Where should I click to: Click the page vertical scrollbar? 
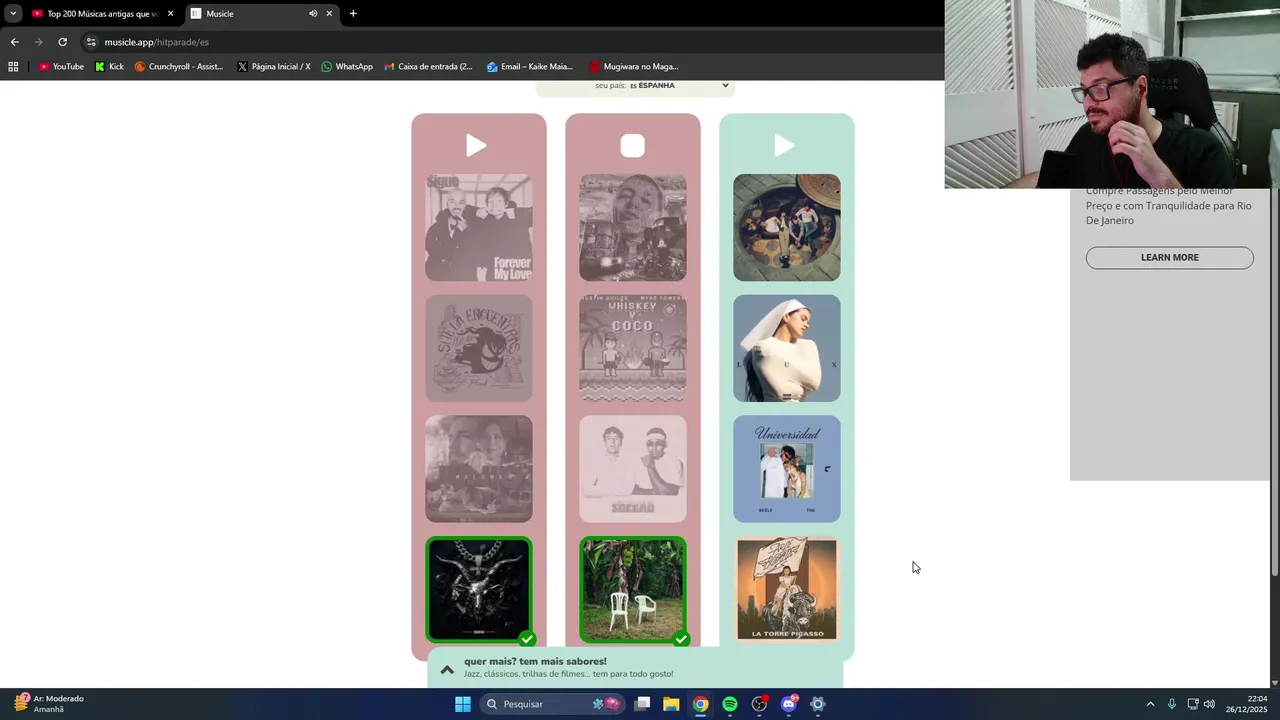click(x=1274, y=330)
